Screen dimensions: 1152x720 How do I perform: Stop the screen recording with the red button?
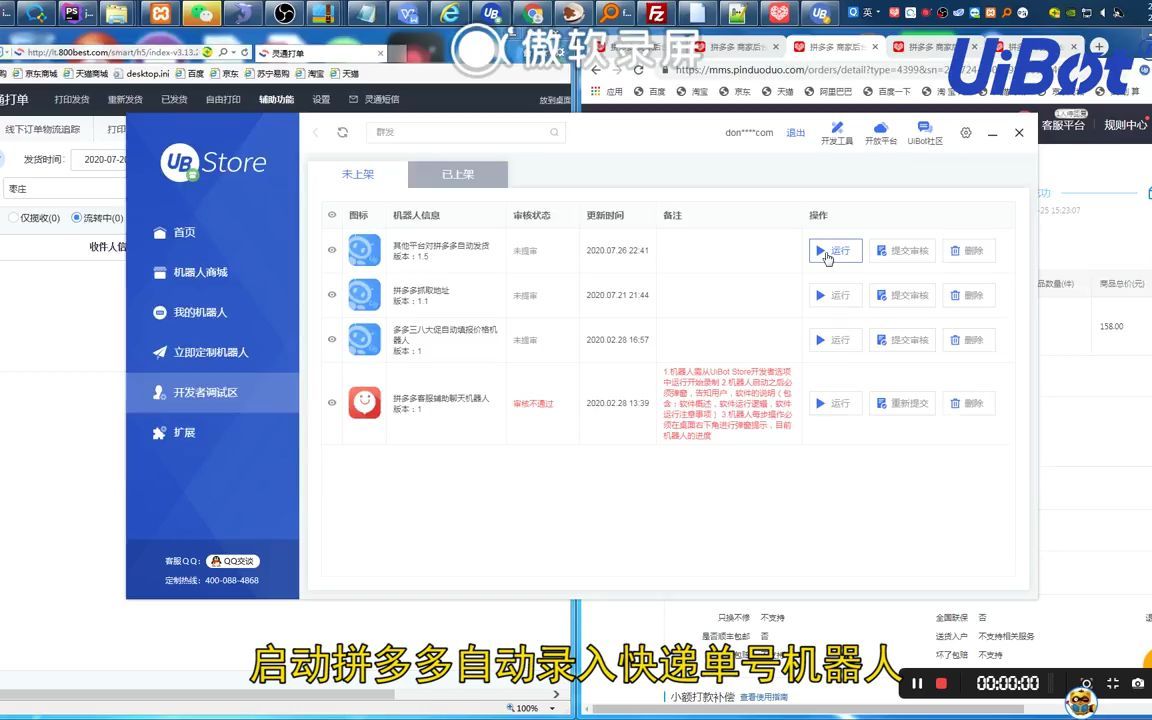point(939,683)
